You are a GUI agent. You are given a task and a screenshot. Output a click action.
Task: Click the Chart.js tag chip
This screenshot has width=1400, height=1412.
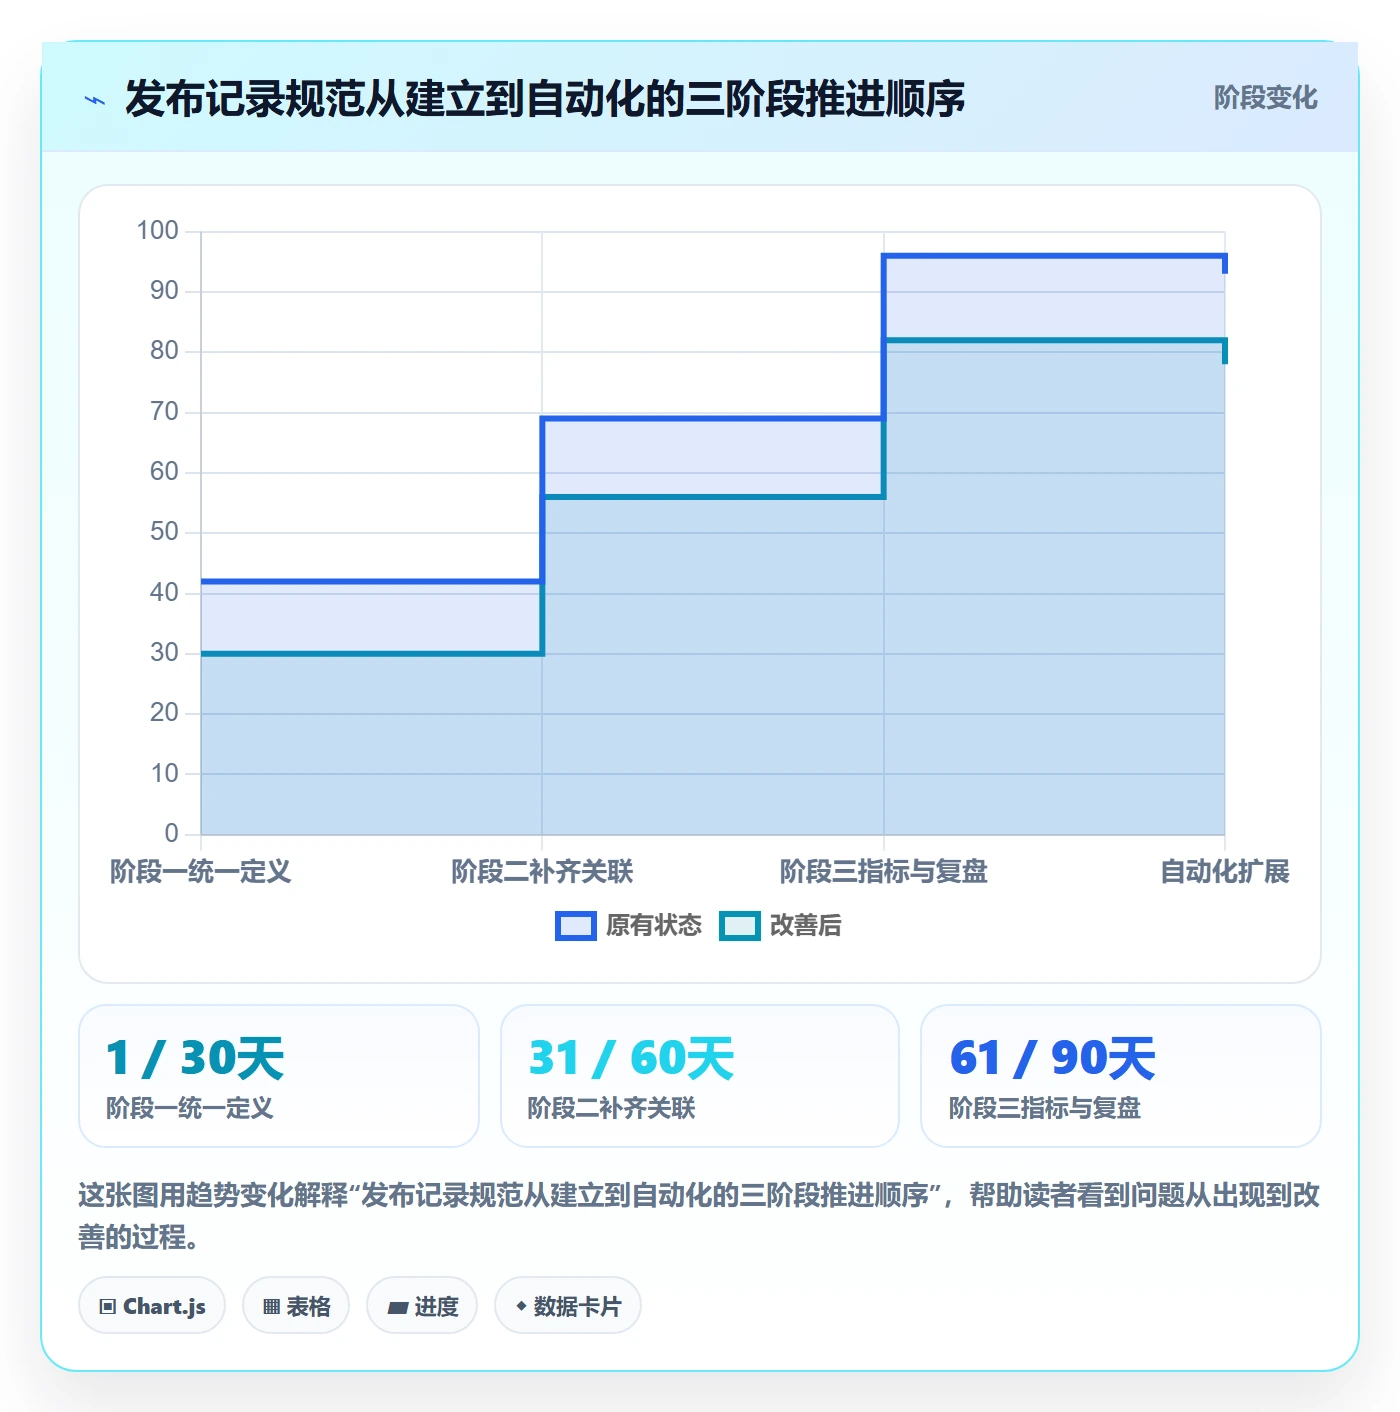(152, 1305)
